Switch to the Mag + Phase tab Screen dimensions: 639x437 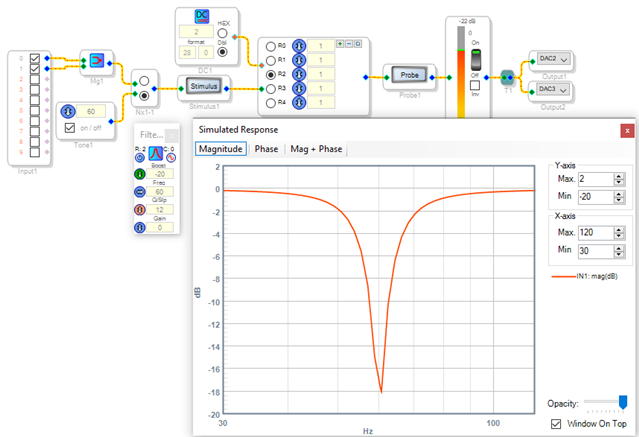point(316,149)
